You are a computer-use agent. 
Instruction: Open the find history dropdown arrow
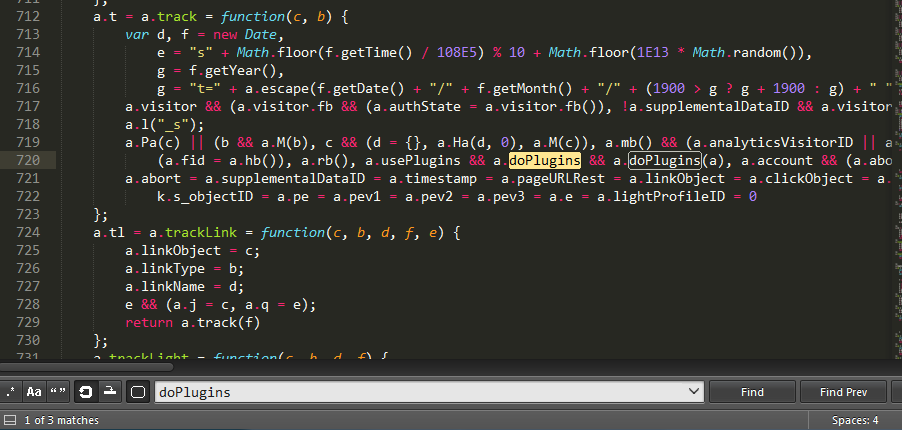692,392
